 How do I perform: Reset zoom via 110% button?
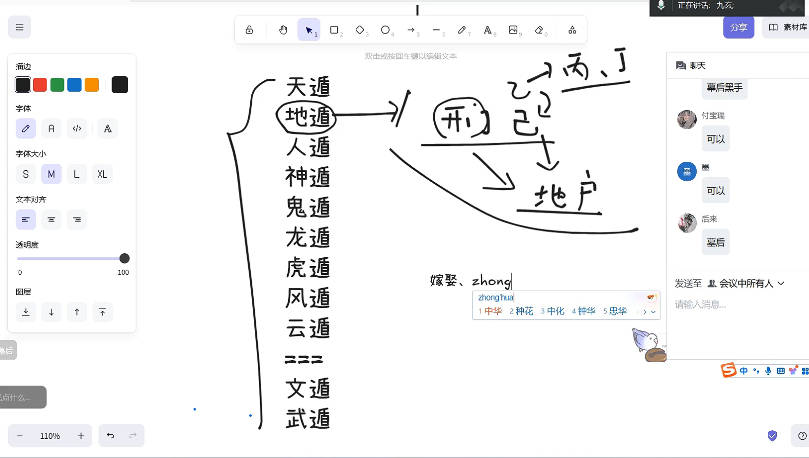[x=50, y=436]
